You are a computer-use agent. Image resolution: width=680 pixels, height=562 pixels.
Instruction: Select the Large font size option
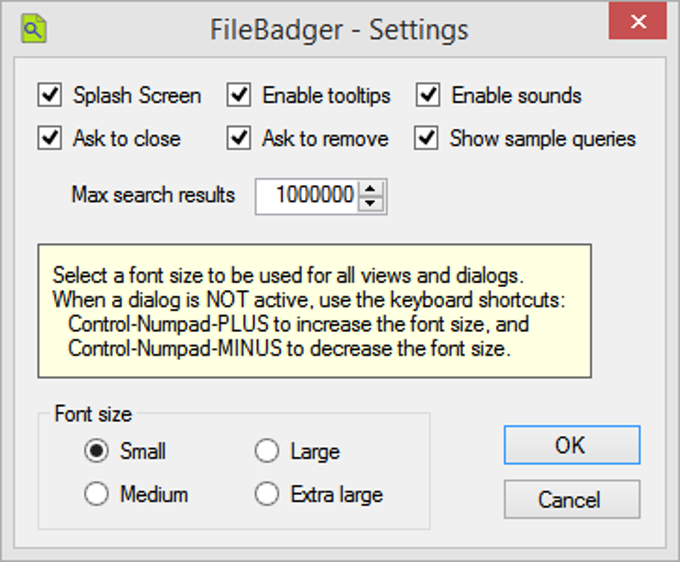click(266, 451)
